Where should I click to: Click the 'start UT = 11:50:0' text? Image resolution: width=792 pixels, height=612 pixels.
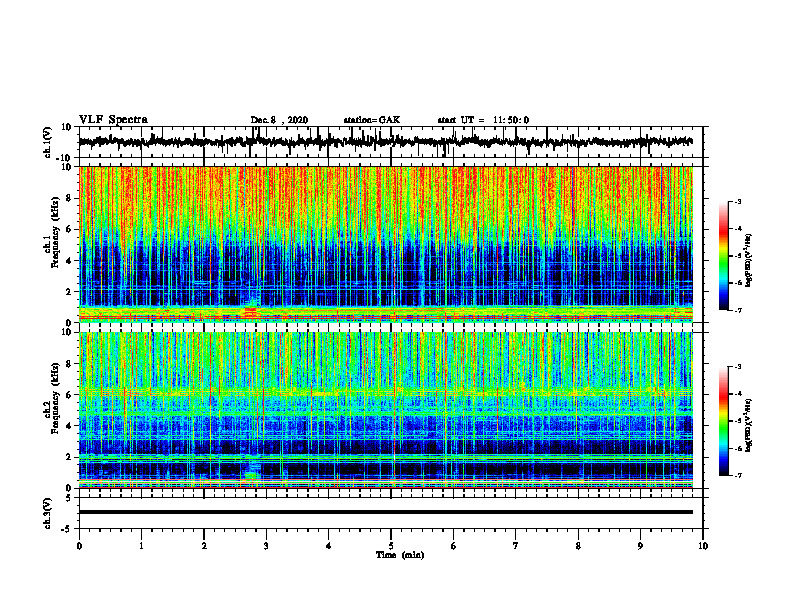(483, 120)
